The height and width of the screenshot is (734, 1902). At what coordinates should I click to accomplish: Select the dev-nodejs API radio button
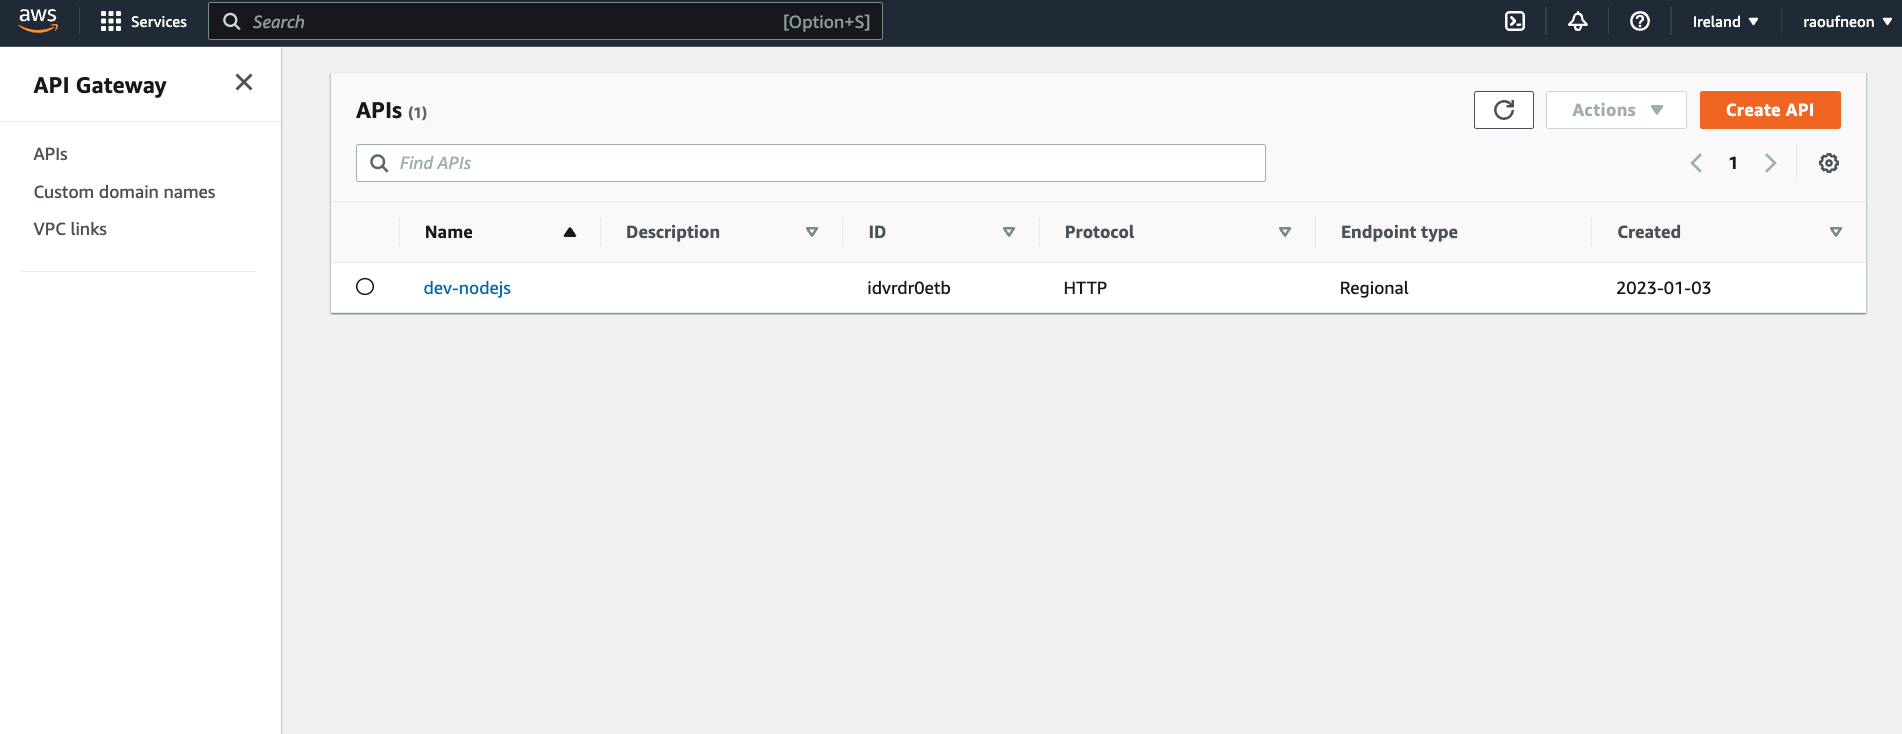365,287
